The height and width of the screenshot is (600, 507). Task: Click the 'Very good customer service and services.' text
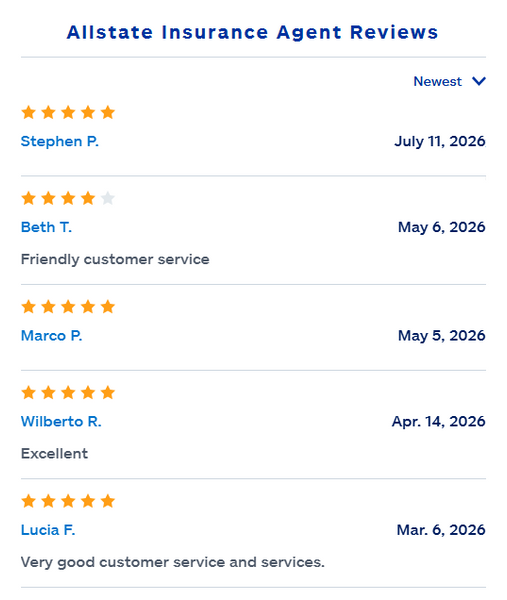click(x=173, y=562)
